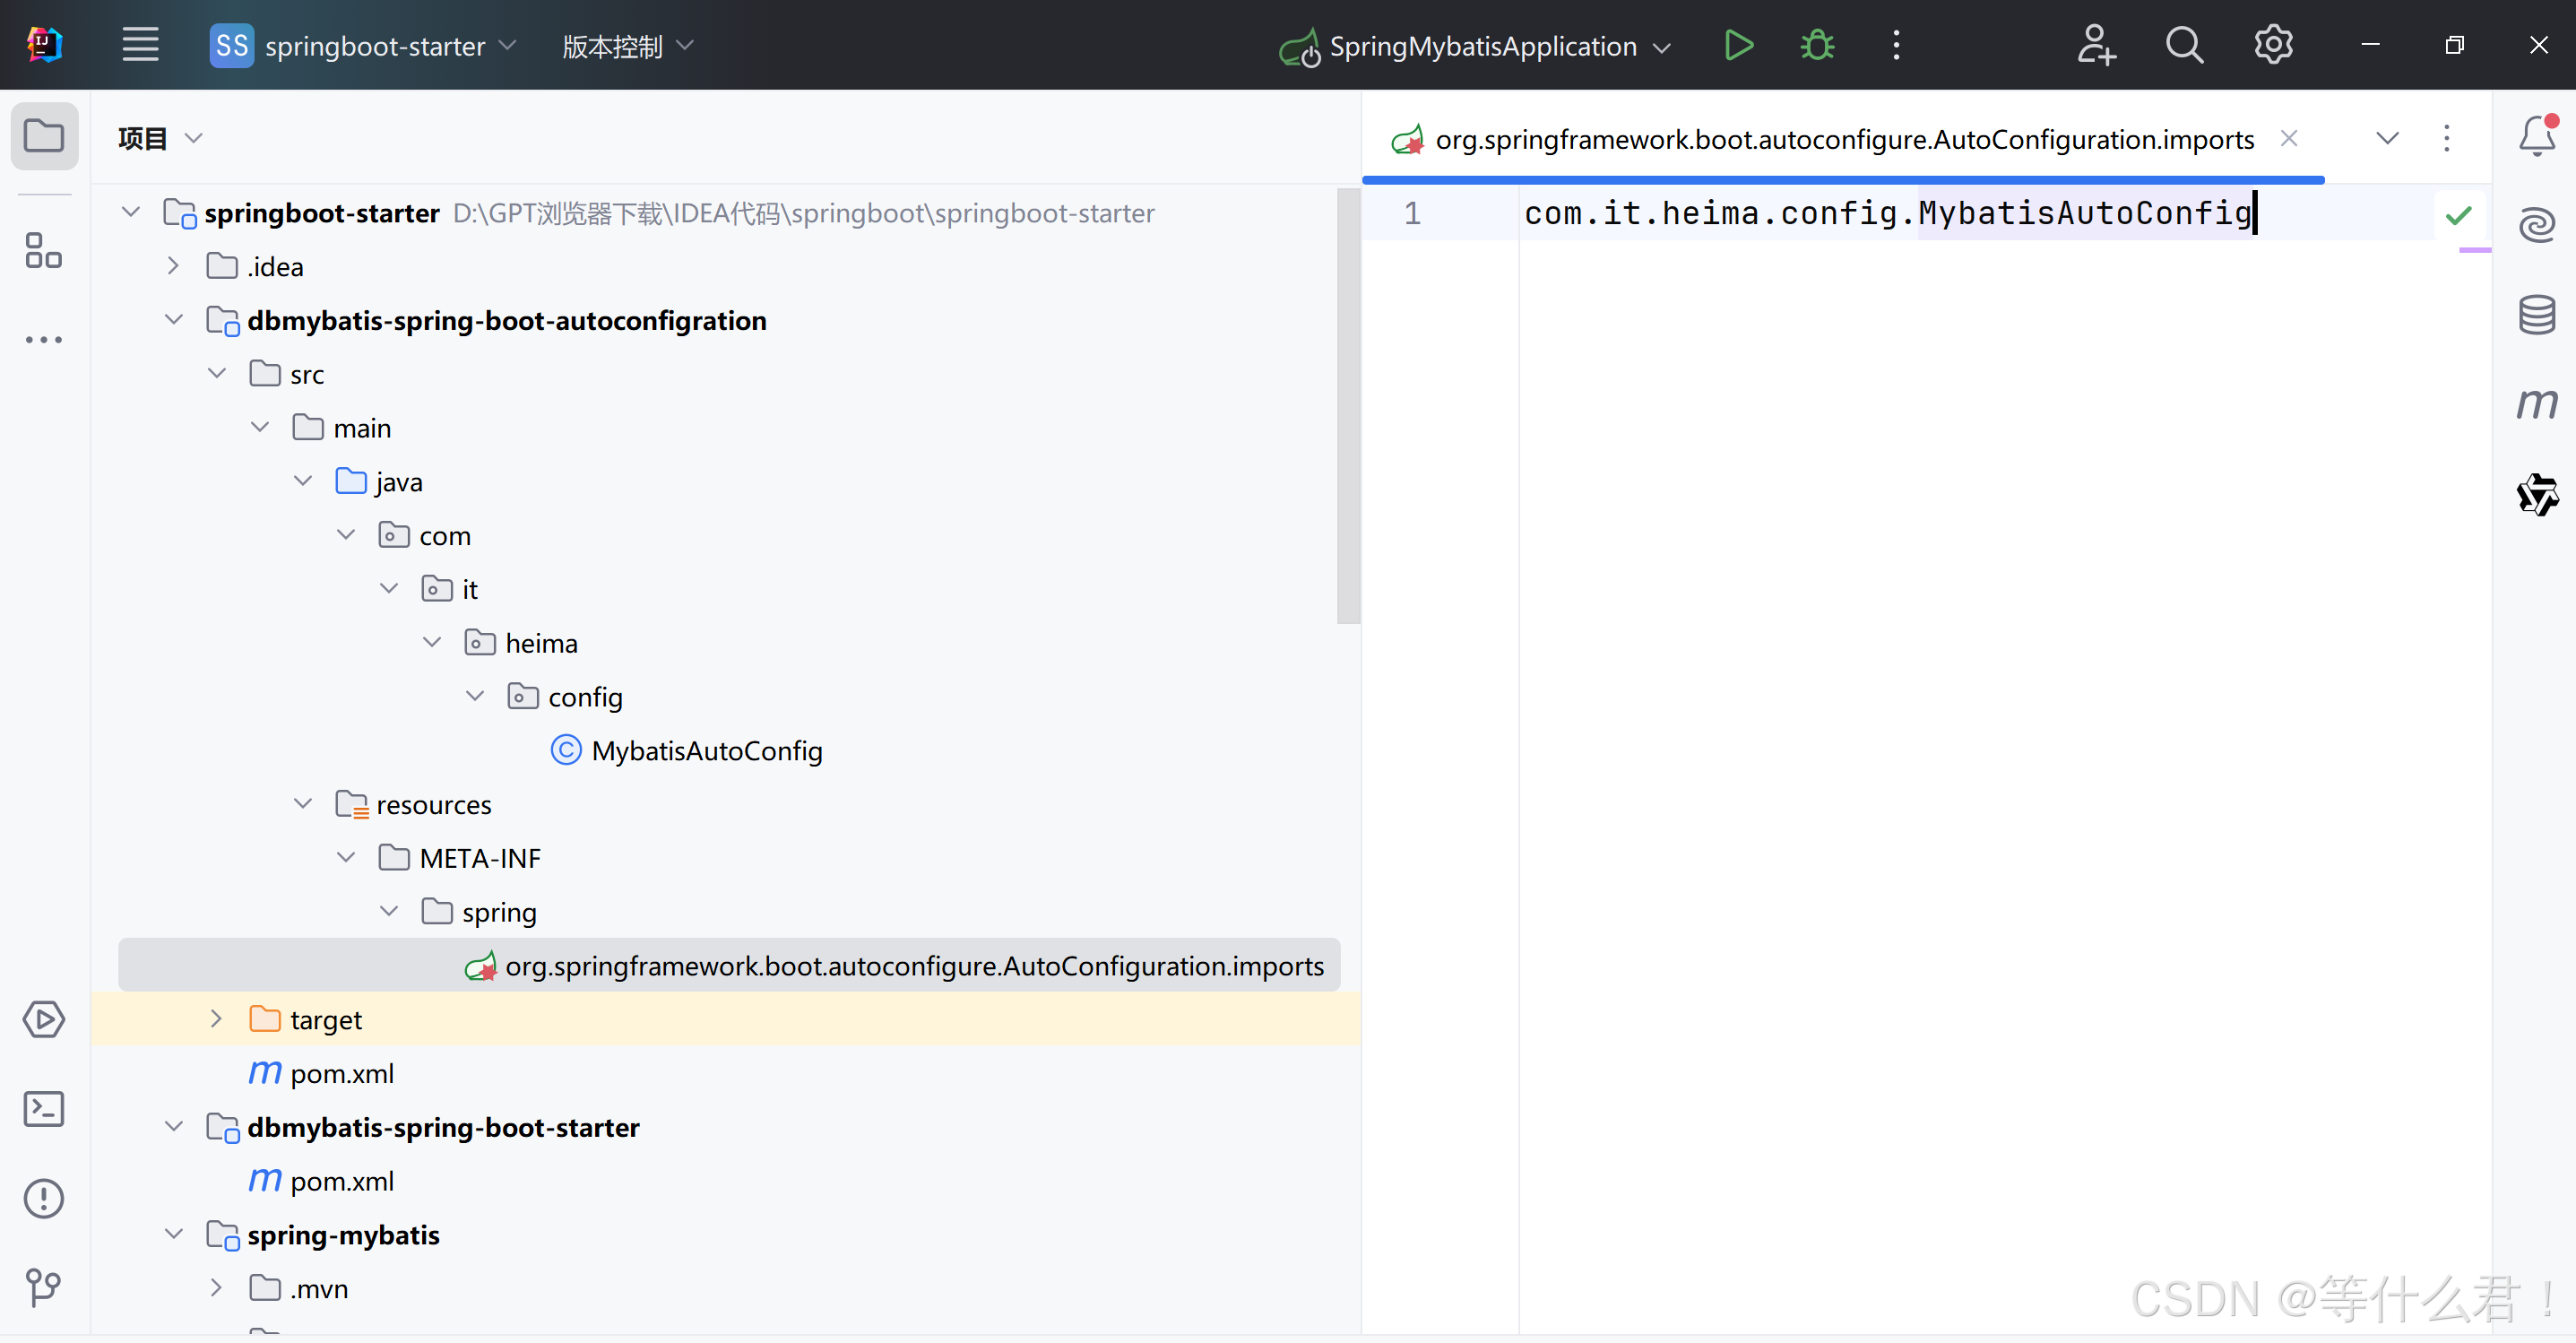Open the Terminal tool window

click(44, 1109)
